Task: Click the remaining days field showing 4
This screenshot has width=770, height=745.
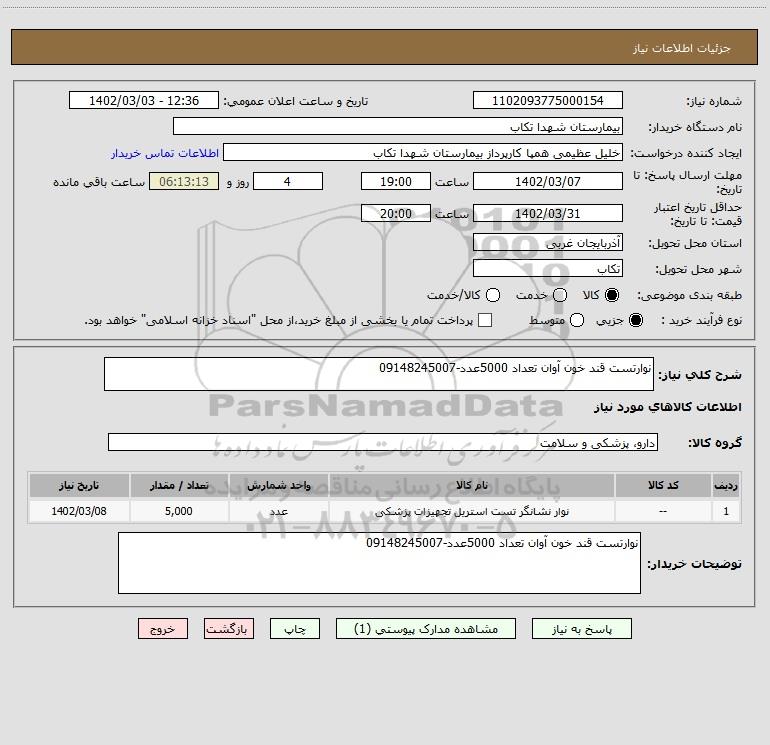Action: 288,181
